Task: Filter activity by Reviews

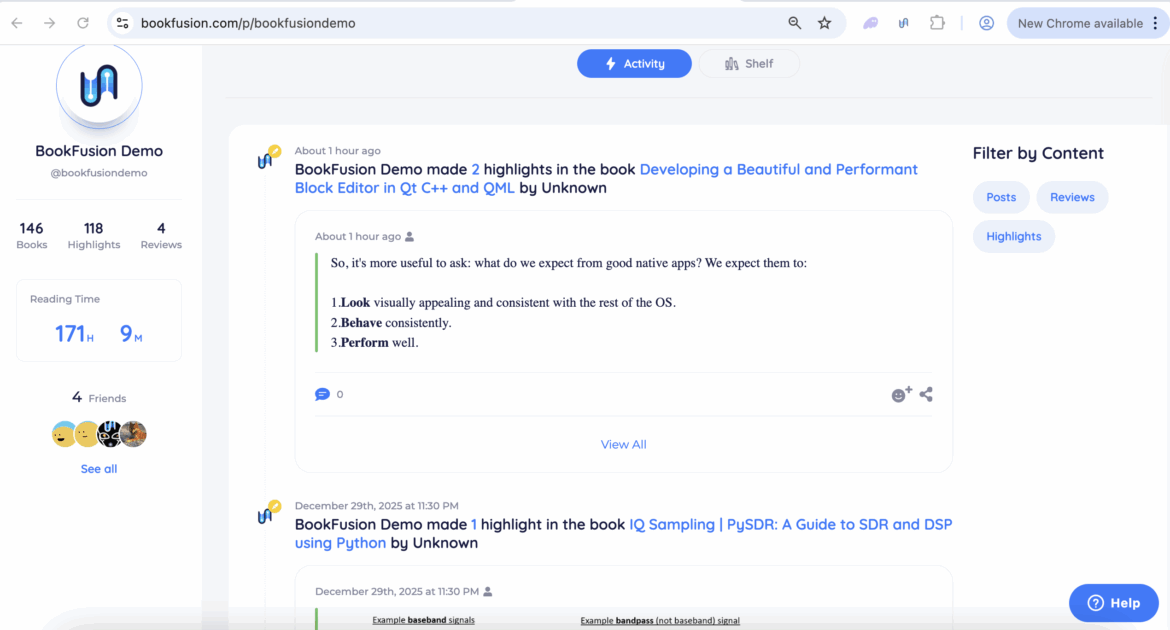Action: tap(1072, 197)
